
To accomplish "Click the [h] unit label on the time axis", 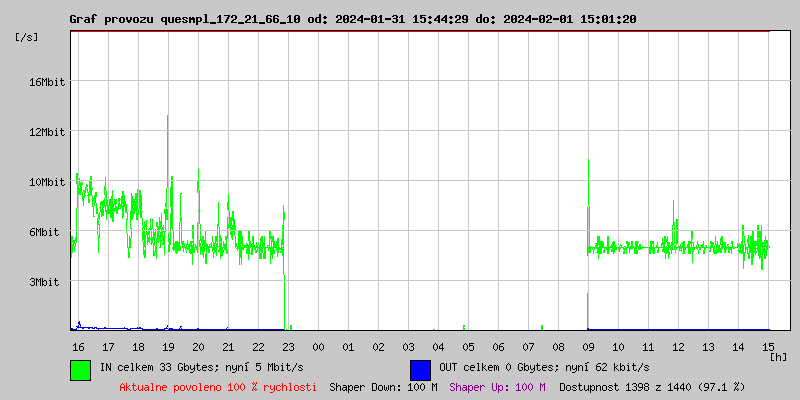I will 778,357.
